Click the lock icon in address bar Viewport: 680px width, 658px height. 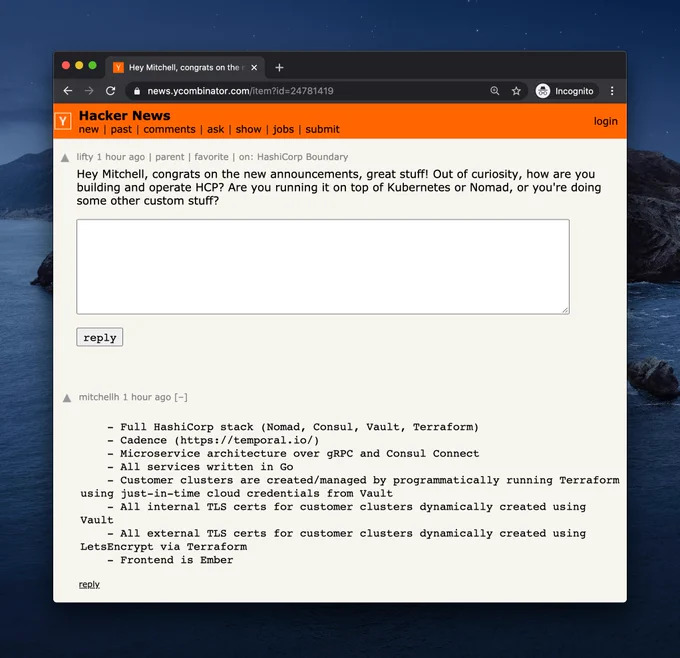[137, 91]
